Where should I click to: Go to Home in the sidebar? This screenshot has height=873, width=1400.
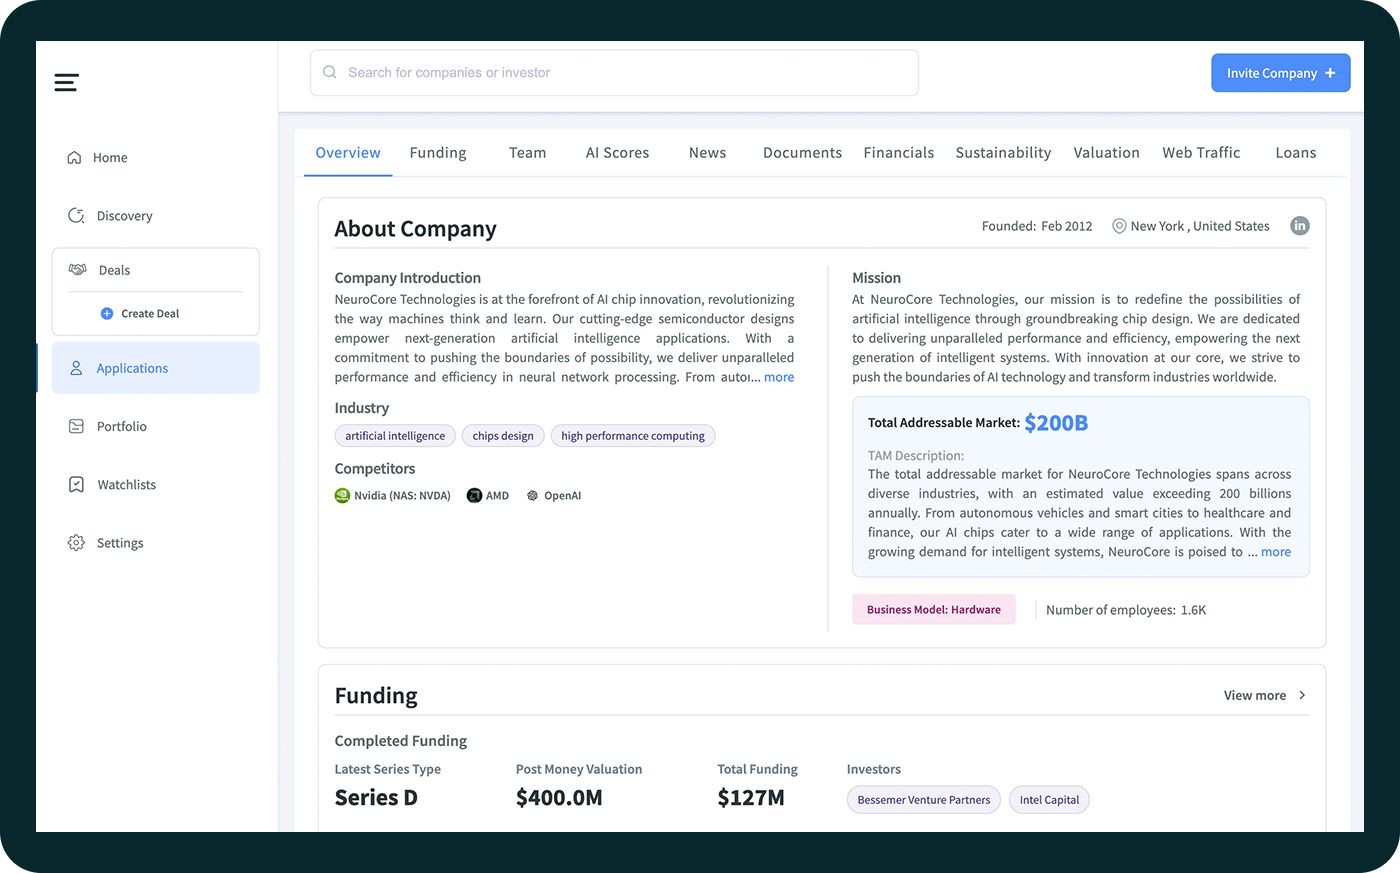tap(110, 157)
